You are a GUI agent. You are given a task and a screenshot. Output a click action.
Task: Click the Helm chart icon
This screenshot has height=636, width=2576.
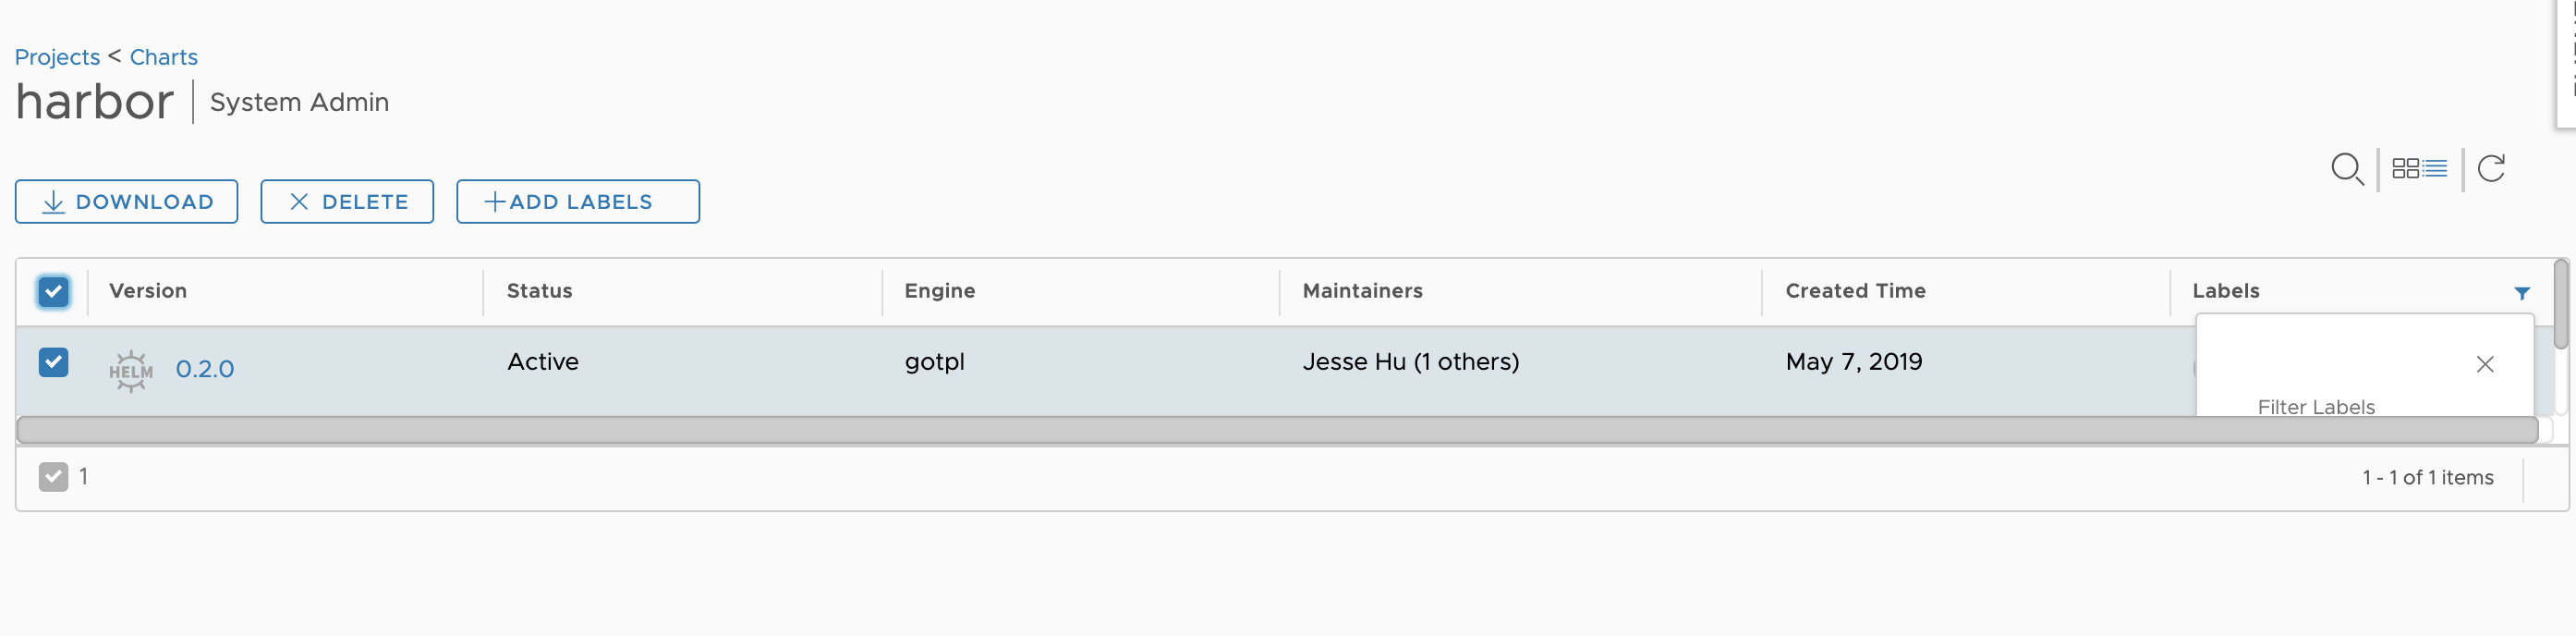click(131, 369)
